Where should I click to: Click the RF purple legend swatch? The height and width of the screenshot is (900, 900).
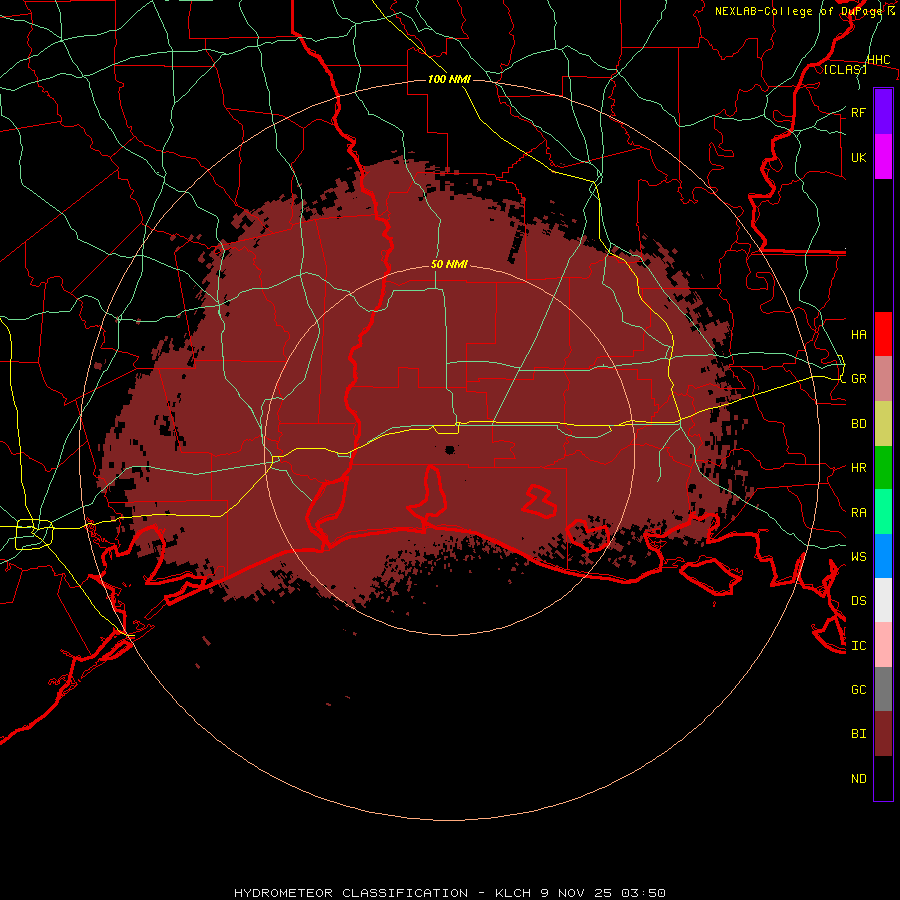tap(883, 112)
